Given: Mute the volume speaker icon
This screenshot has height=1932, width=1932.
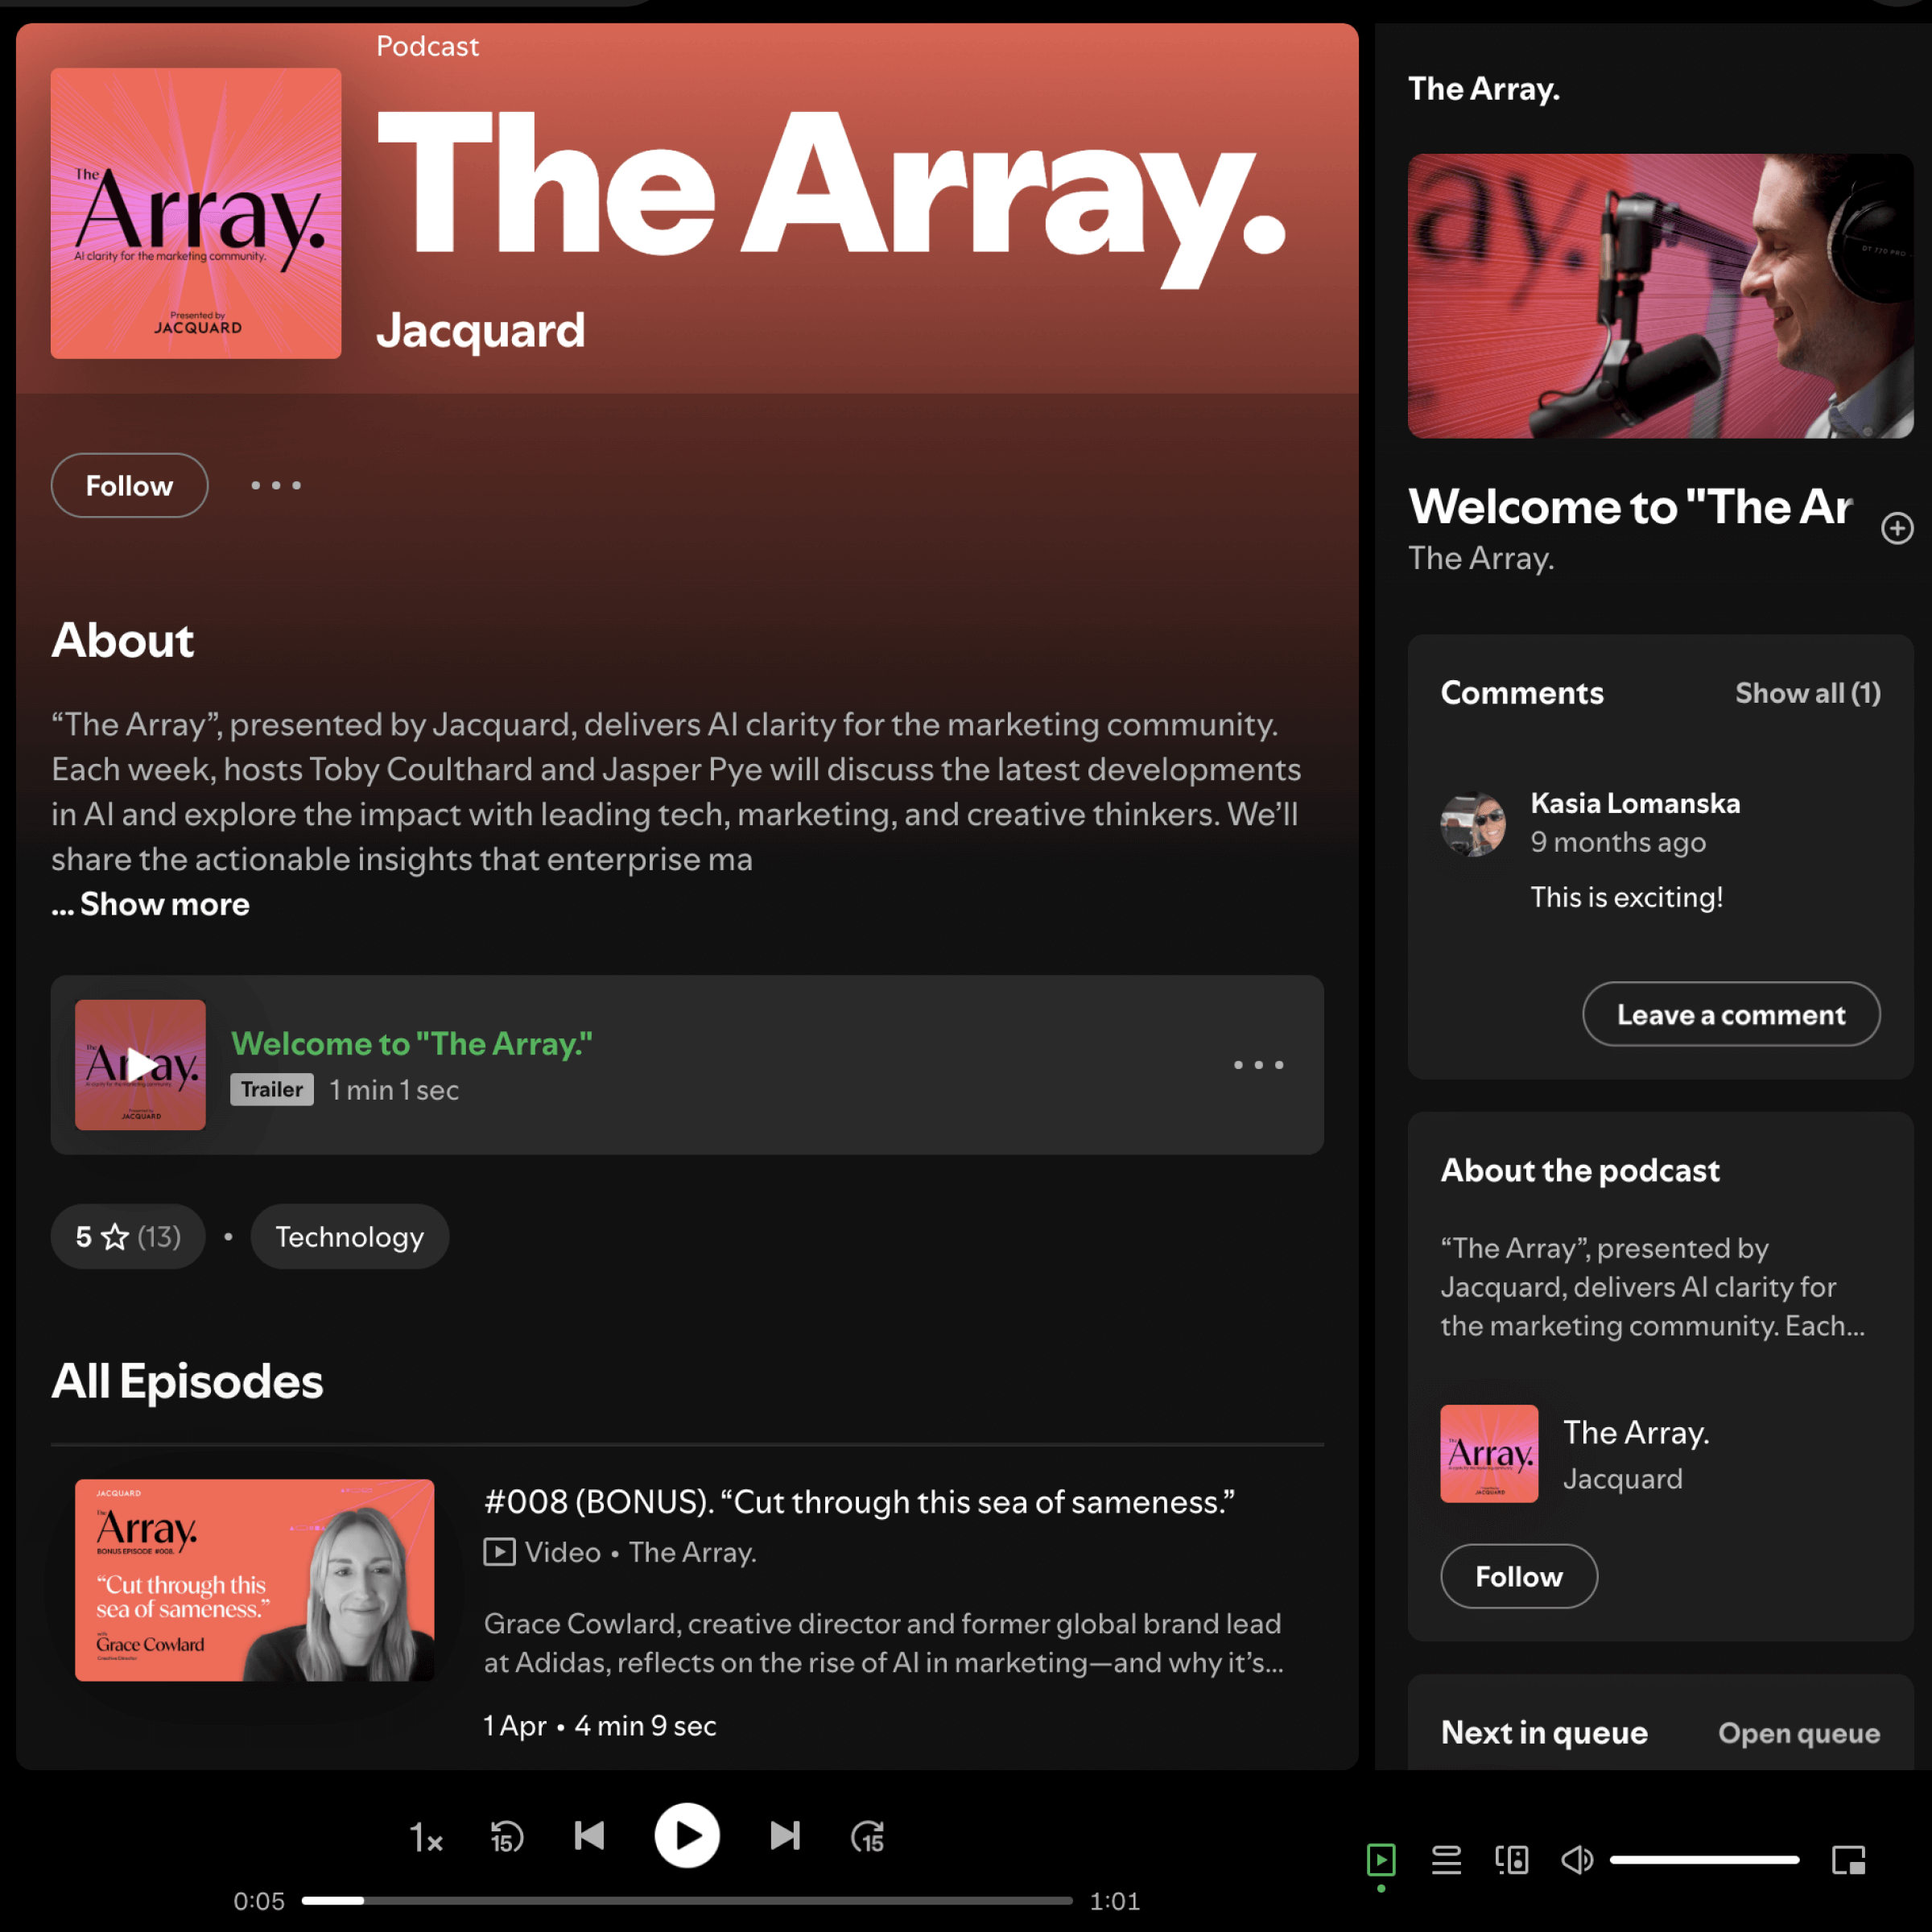Looking at the screenshot, I should tap(1576, 1860).
